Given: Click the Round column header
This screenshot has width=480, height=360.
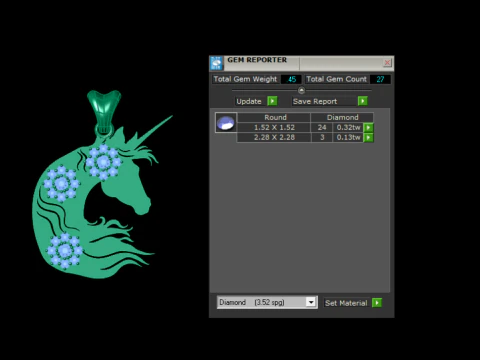Looking at the screenshot, I should (274, 117).
